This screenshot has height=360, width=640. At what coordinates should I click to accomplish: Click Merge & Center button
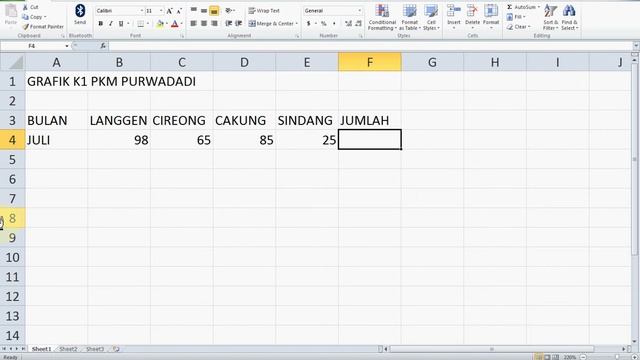tap(271, 24)
